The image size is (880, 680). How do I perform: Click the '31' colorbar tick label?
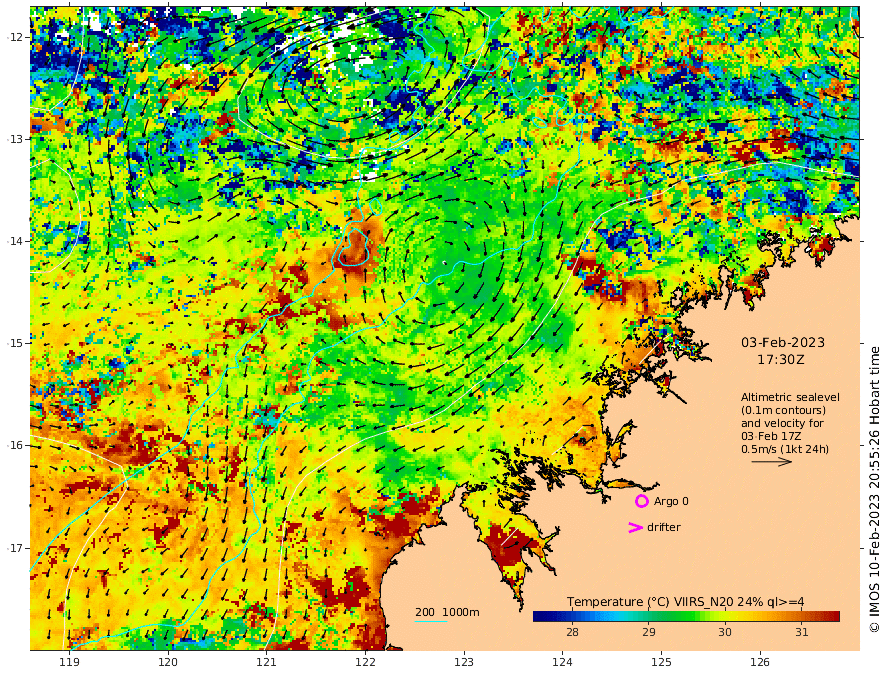click(801, 632)
